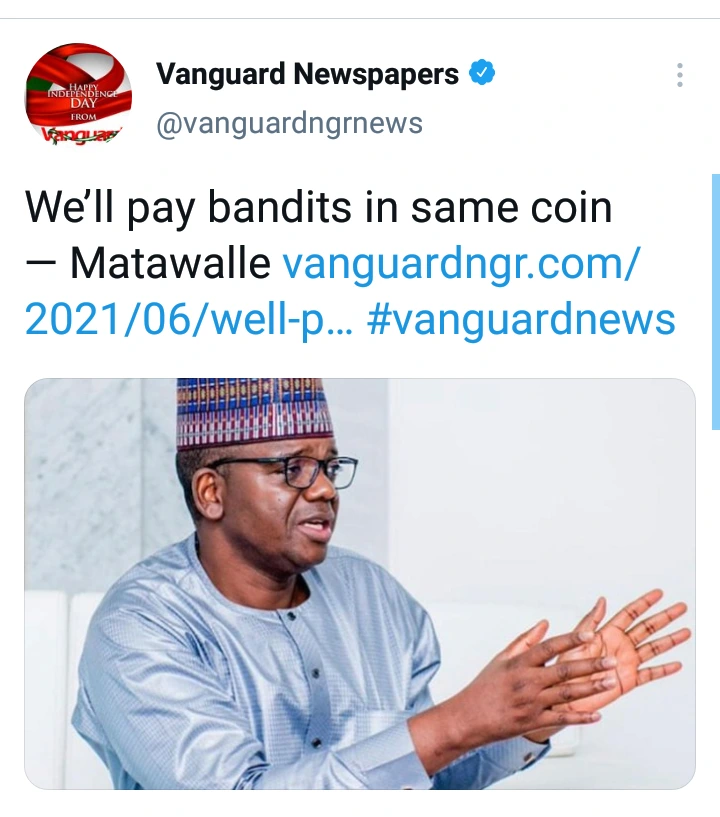This screenshot has height=817, width=720.
Task: Open the #vanguardnews hashtag
Action: [x=521, y=319]
